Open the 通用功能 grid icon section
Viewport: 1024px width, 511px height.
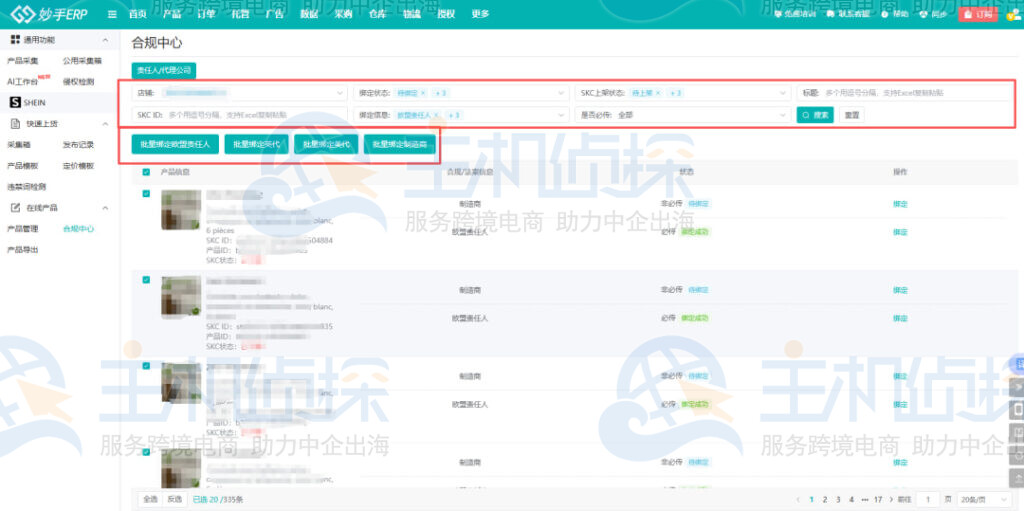tap(15, 40)
